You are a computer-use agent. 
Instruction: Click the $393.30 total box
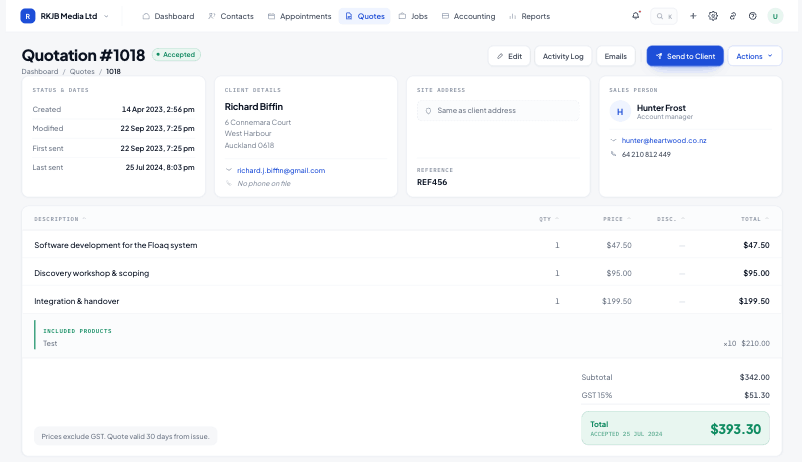click(x=675, y=428)
